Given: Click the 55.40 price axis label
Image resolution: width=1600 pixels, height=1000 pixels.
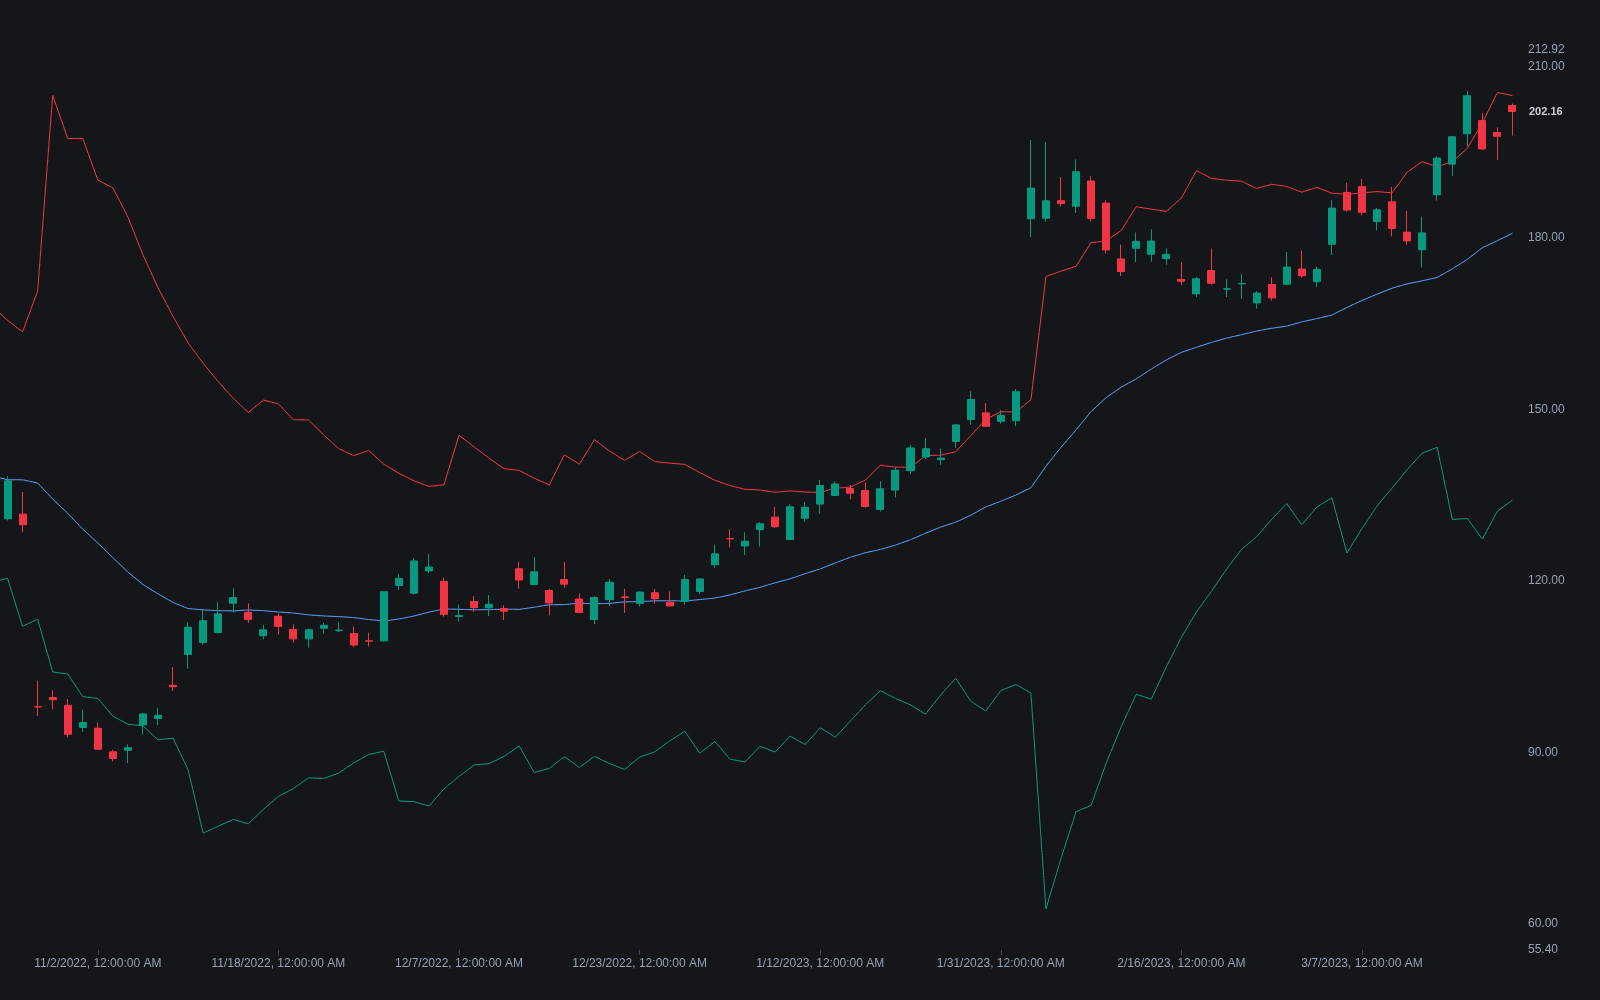Looking at the screenshot, I should 1543,949.
